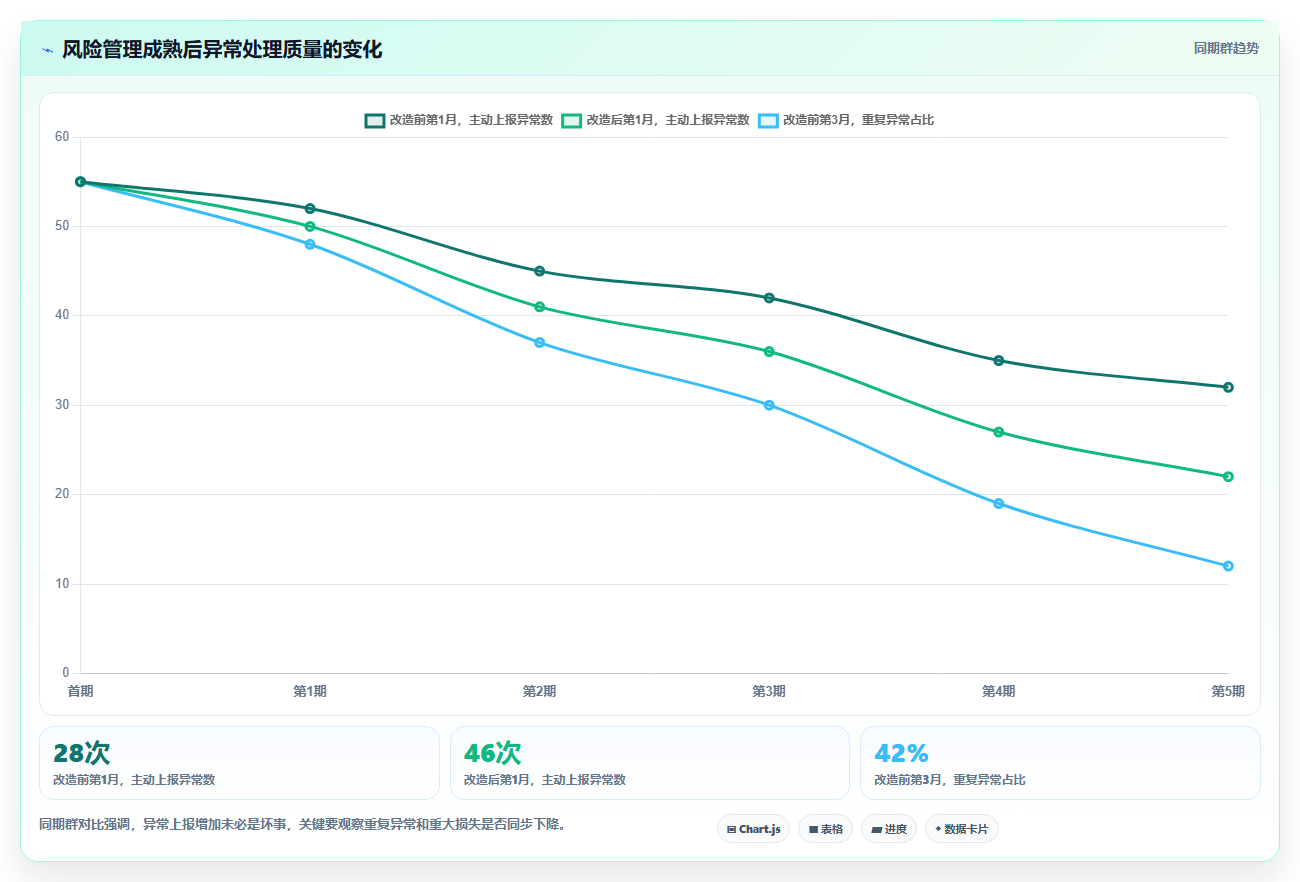Screen dimensions: 1300x882
Task: Click the title 风险管理成熟后异常处理质量的变化
Action: click(x=222, y=49)
